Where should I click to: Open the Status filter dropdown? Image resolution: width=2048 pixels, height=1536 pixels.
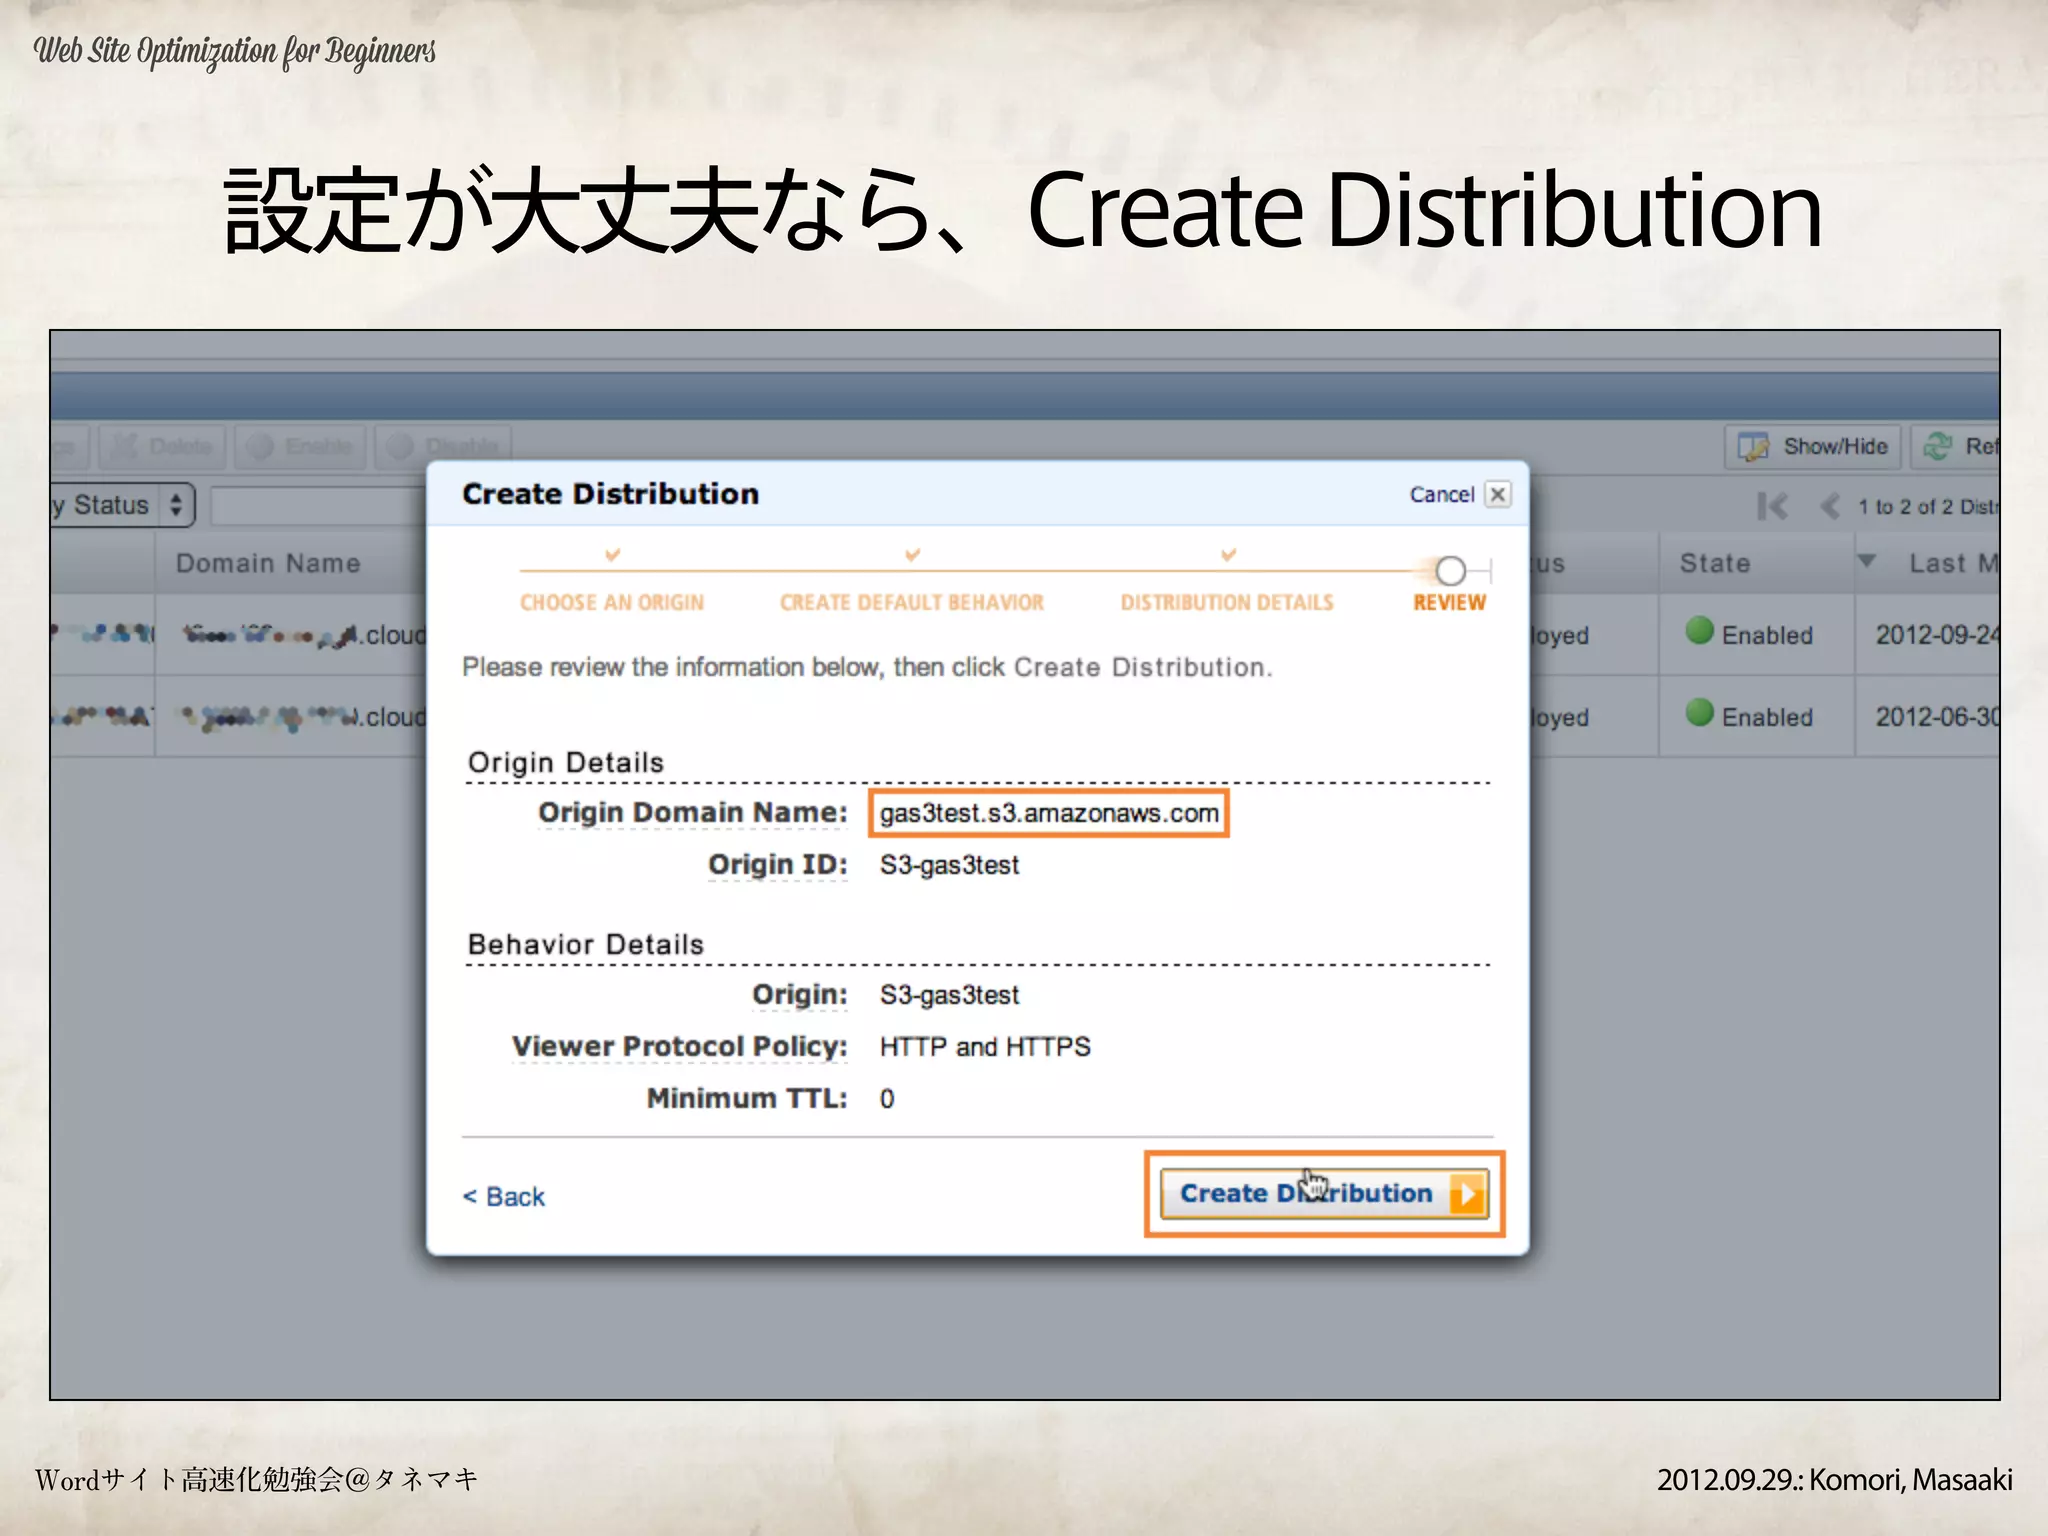click(x=122, y=505)
